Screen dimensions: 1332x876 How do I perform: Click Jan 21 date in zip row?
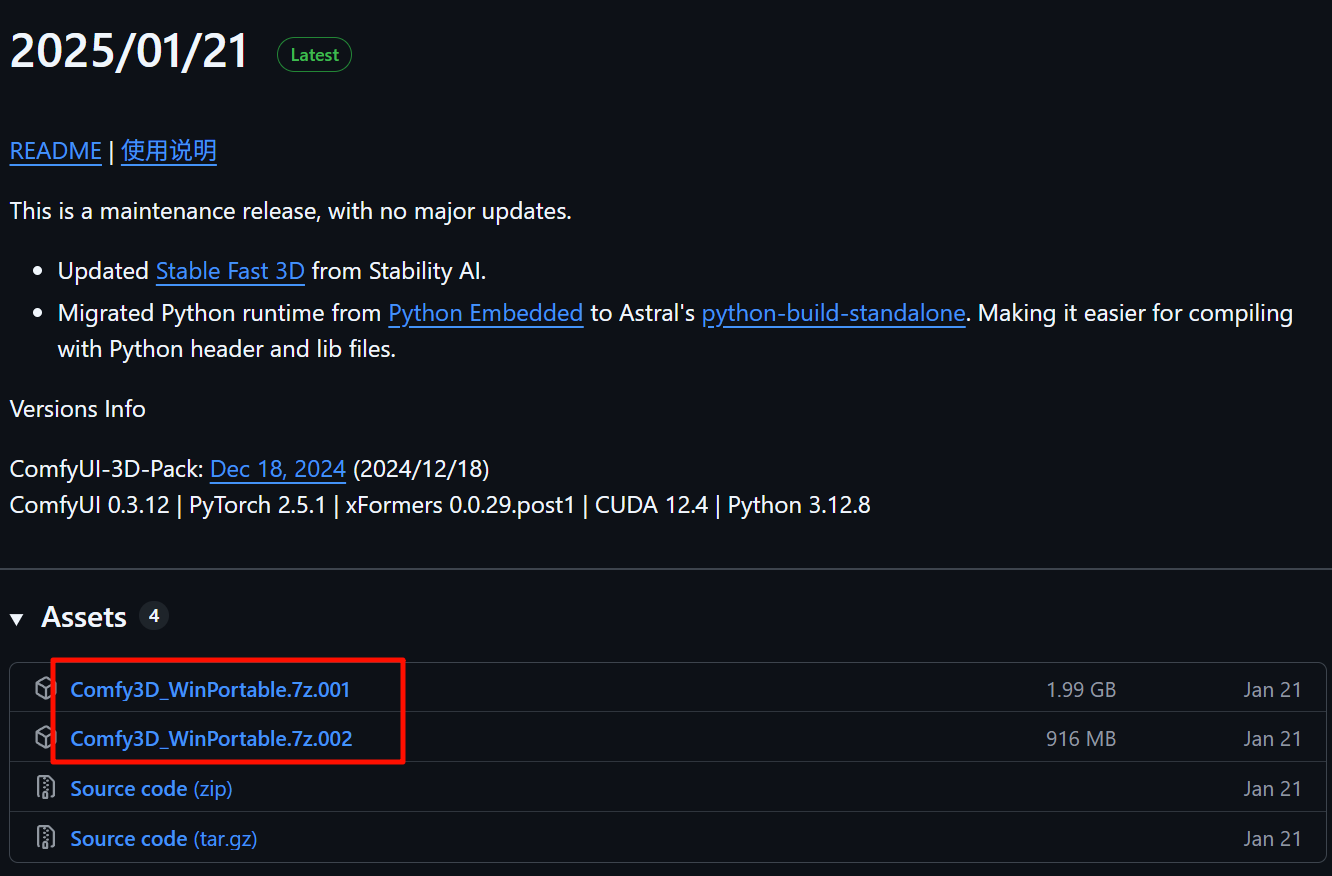click(x=1272, y=789)
